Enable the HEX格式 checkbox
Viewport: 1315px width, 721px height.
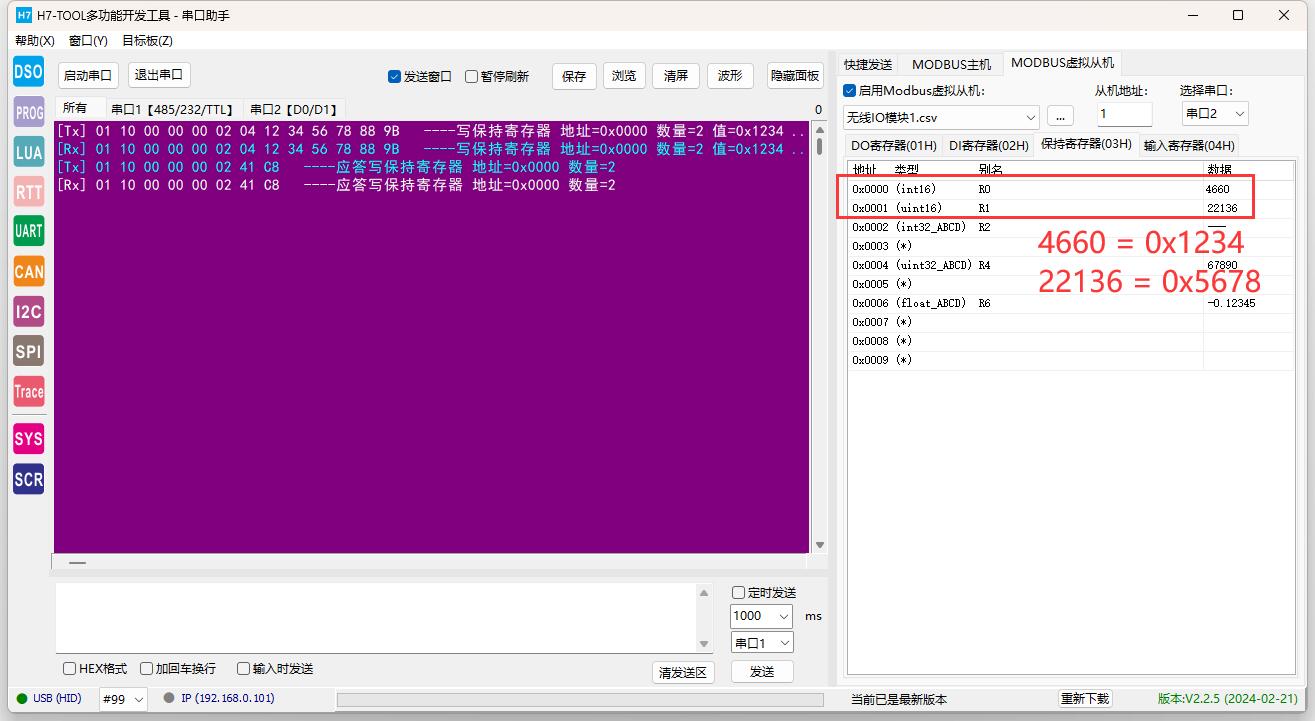[95, 668]
